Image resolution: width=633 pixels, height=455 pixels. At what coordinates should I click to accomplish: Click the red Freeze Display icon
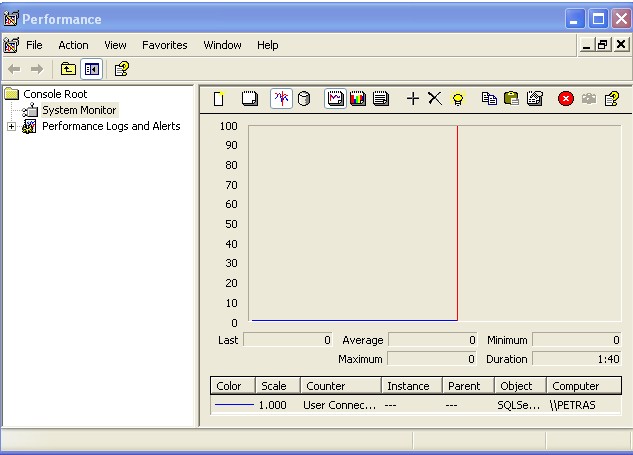coord(566,99)
